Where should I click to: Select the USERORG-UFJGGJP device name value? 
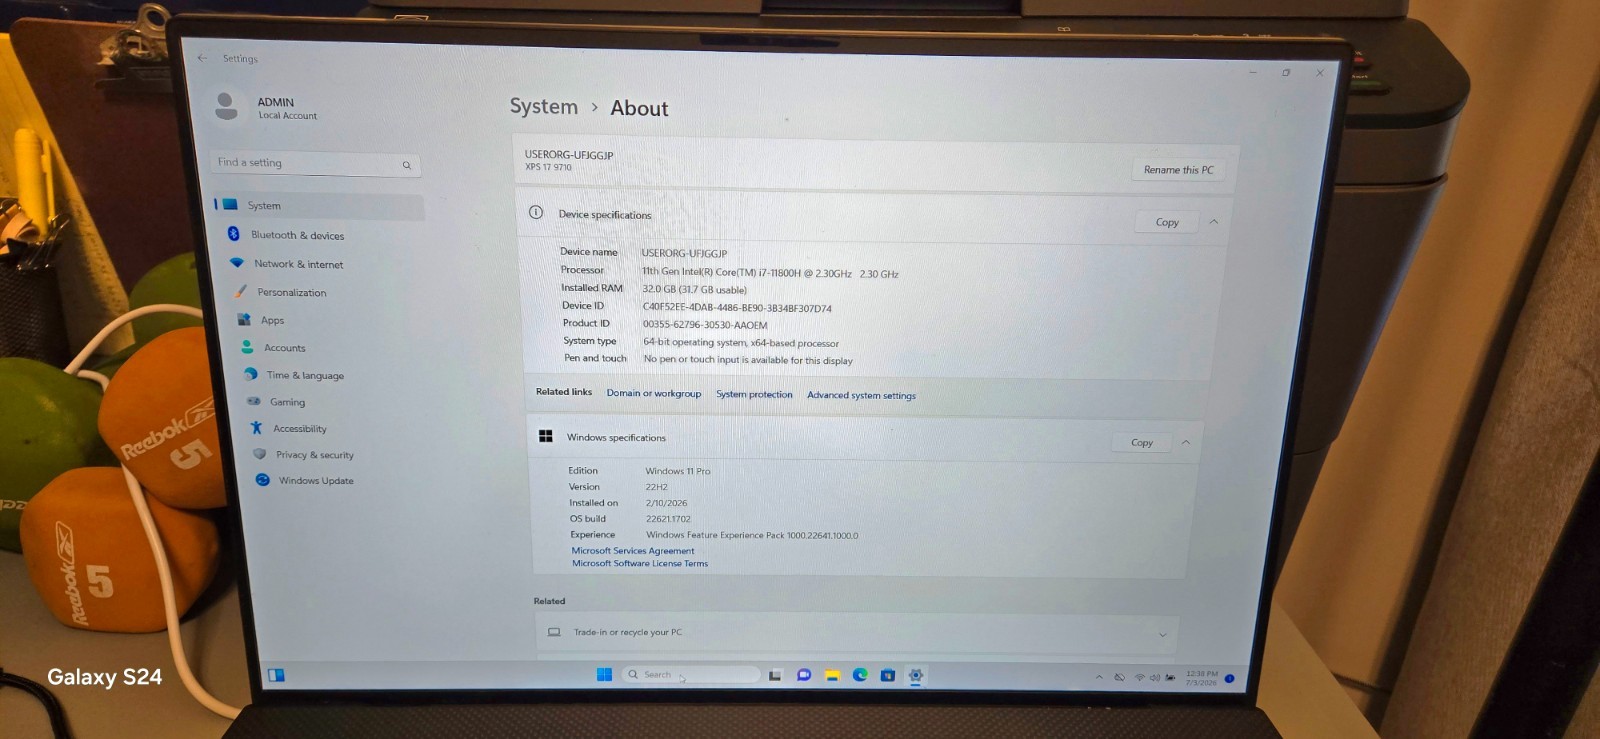coord(684,253)
